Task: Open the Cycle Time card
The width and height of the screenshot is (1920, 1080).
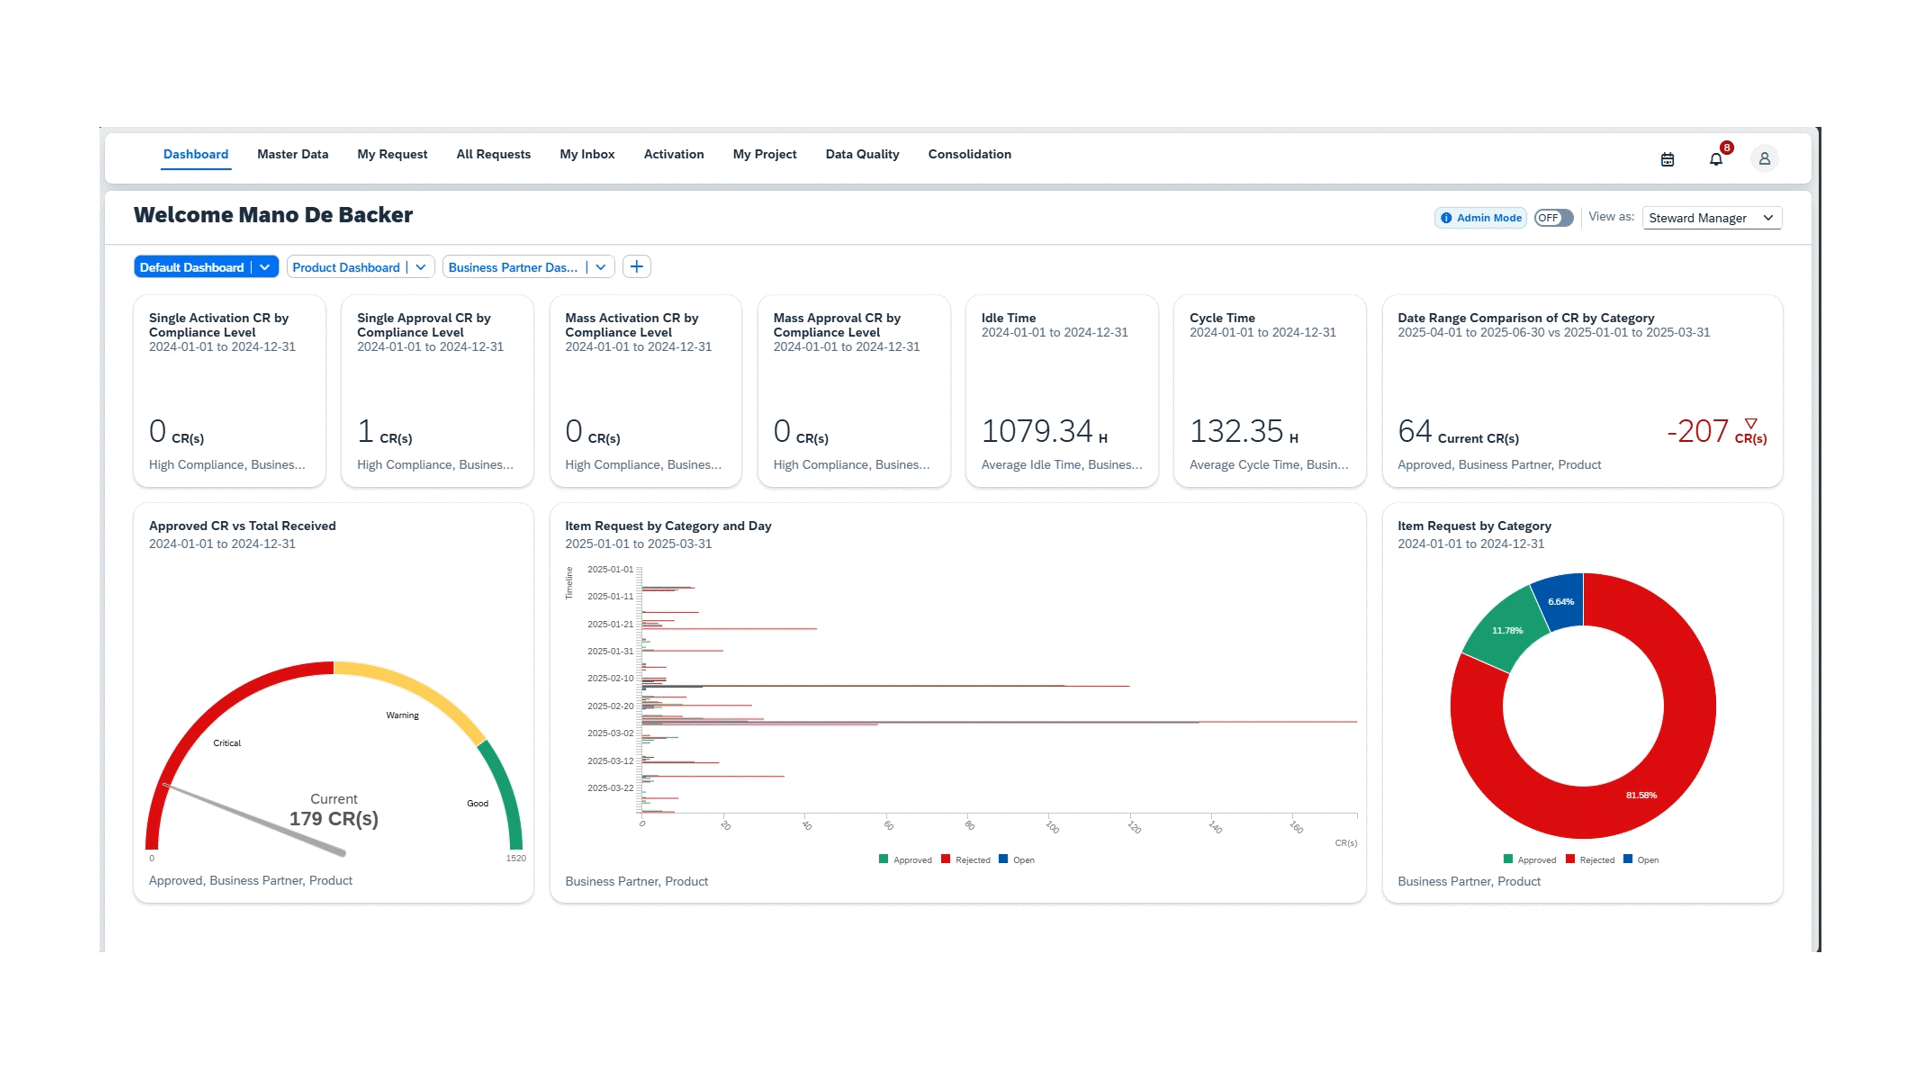Action: [1270, 391]
